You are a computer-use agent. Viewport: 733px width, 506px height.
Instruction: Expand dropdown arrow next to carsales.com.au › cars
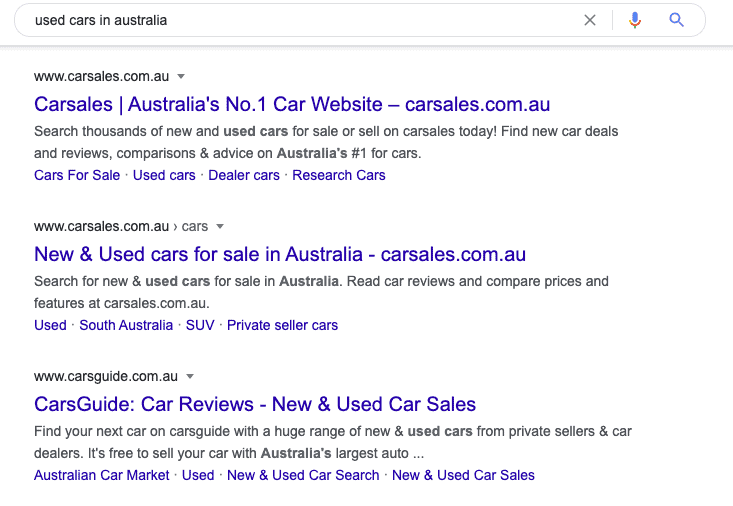220,227
